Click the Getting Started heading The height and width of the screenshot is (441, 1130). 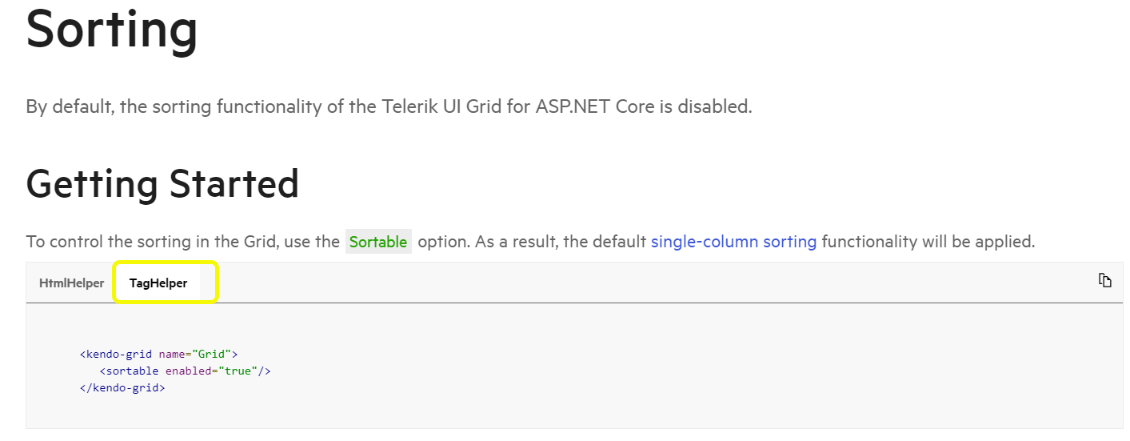pyautogui.click(x=162, y=184)
